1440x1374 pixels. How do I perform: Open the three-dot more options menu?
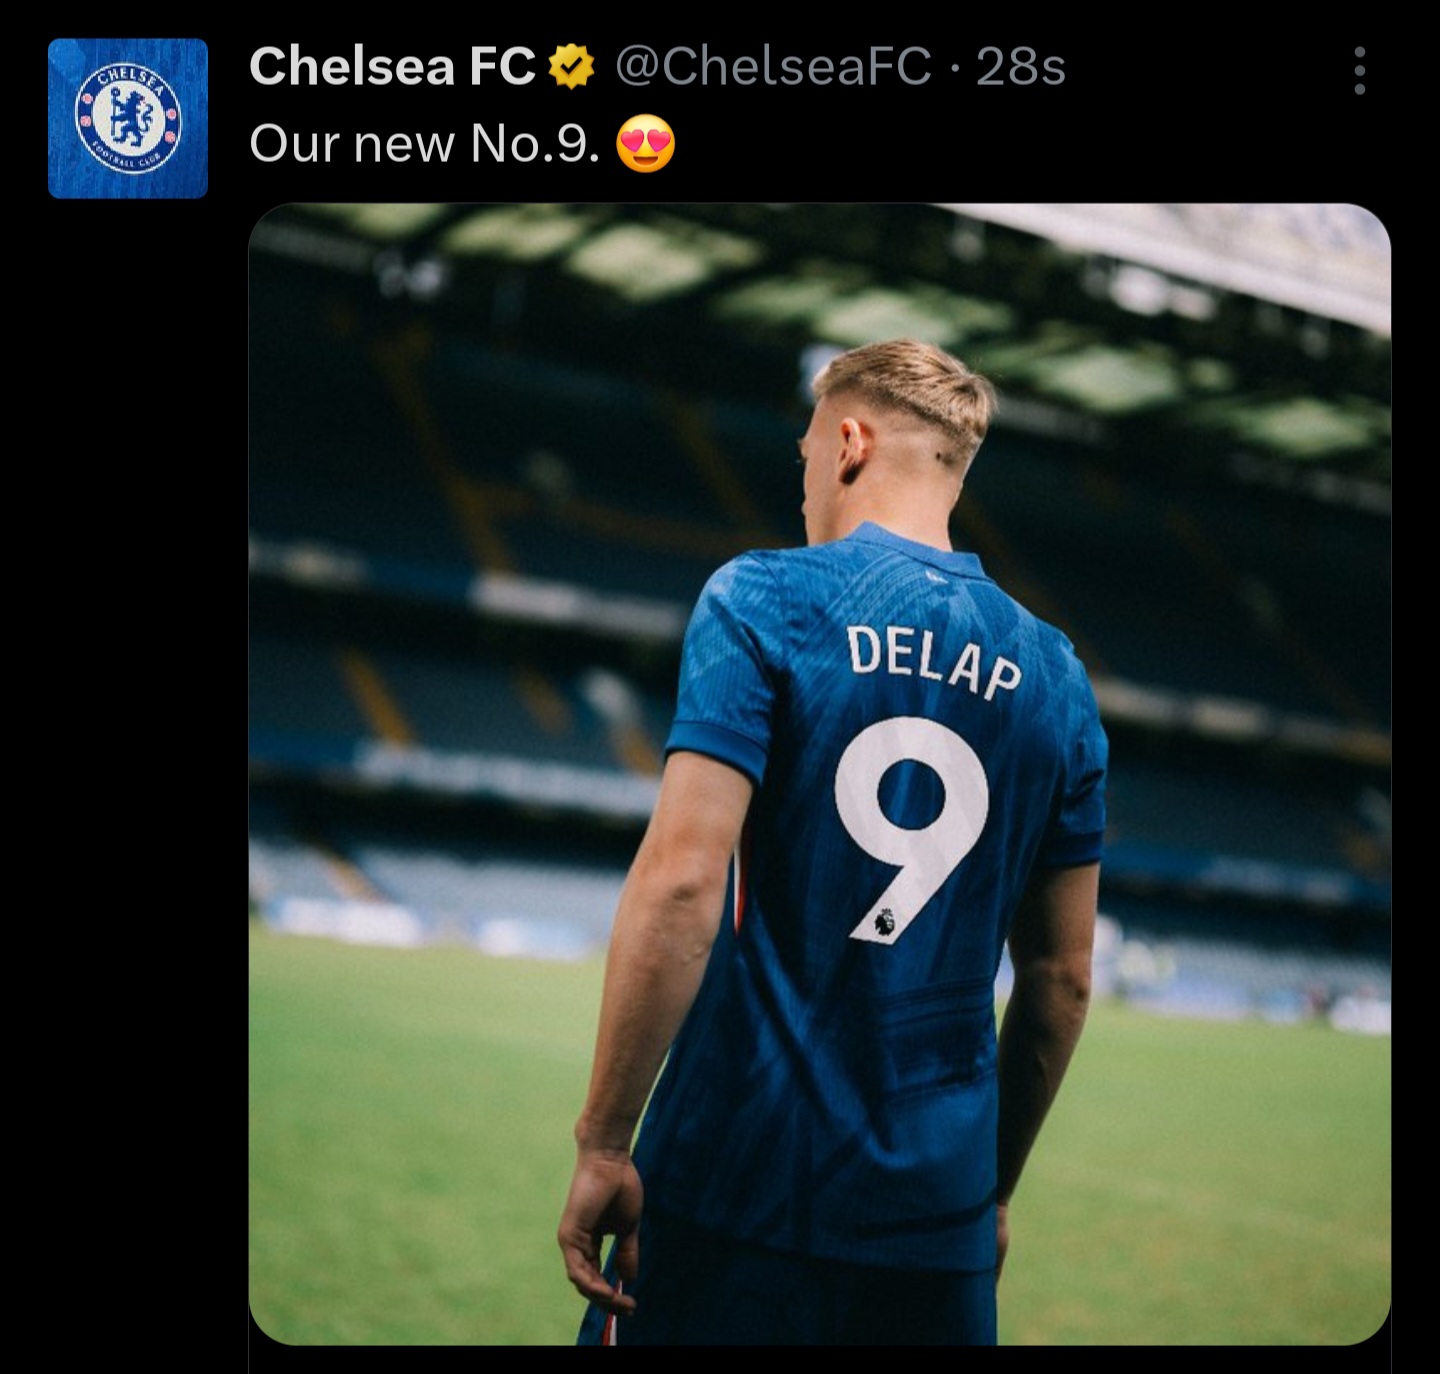point(1359,71)
